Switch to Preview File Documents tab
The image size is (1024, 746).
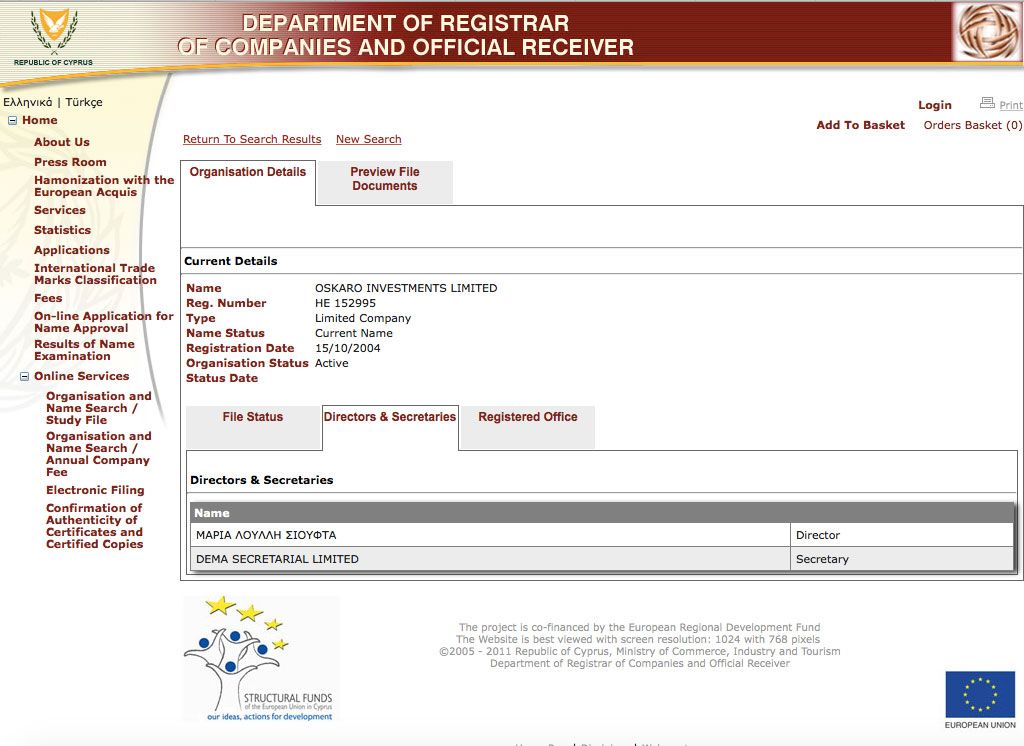385,179
